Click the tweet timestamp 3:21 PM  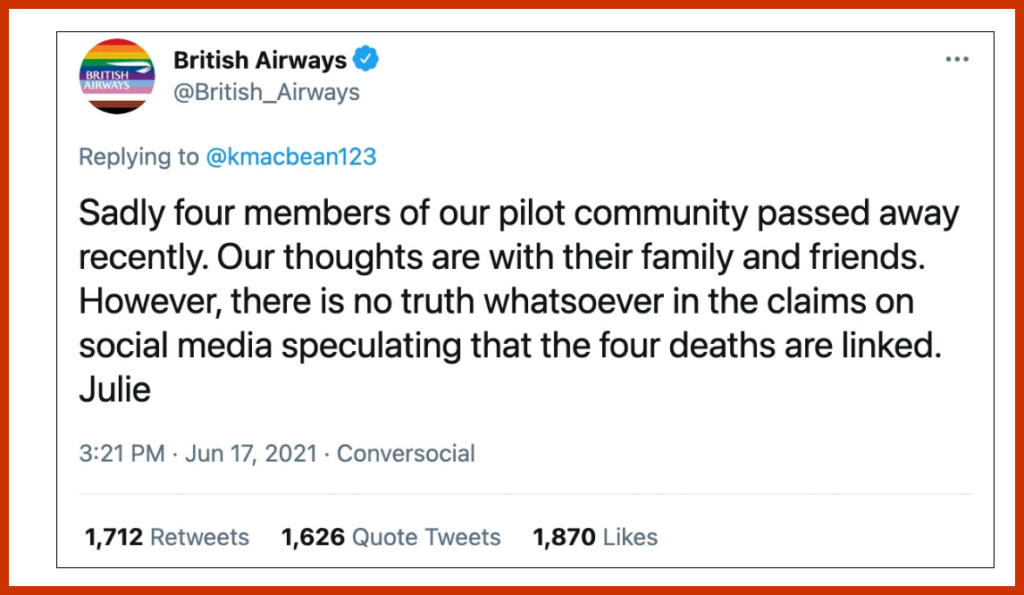pyautogui.click(x=121, y=453)
